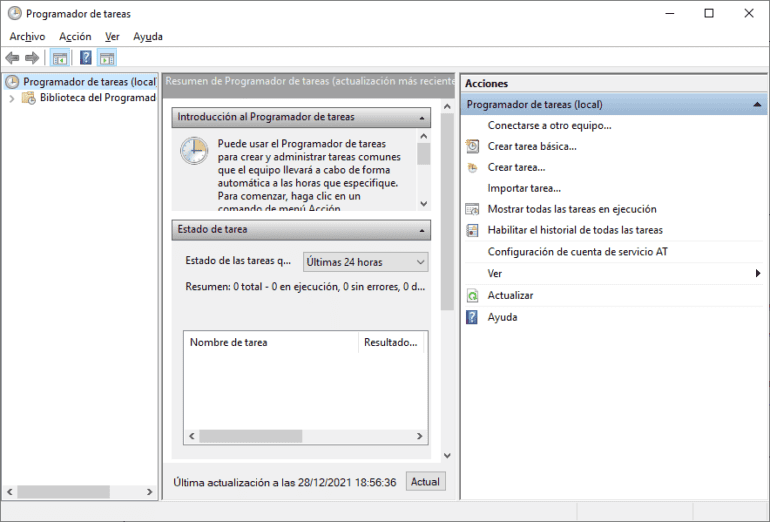Toggle the Action pane toolbar icon
The height and width of the screenshot is (522, 770).
coord(107,58)
